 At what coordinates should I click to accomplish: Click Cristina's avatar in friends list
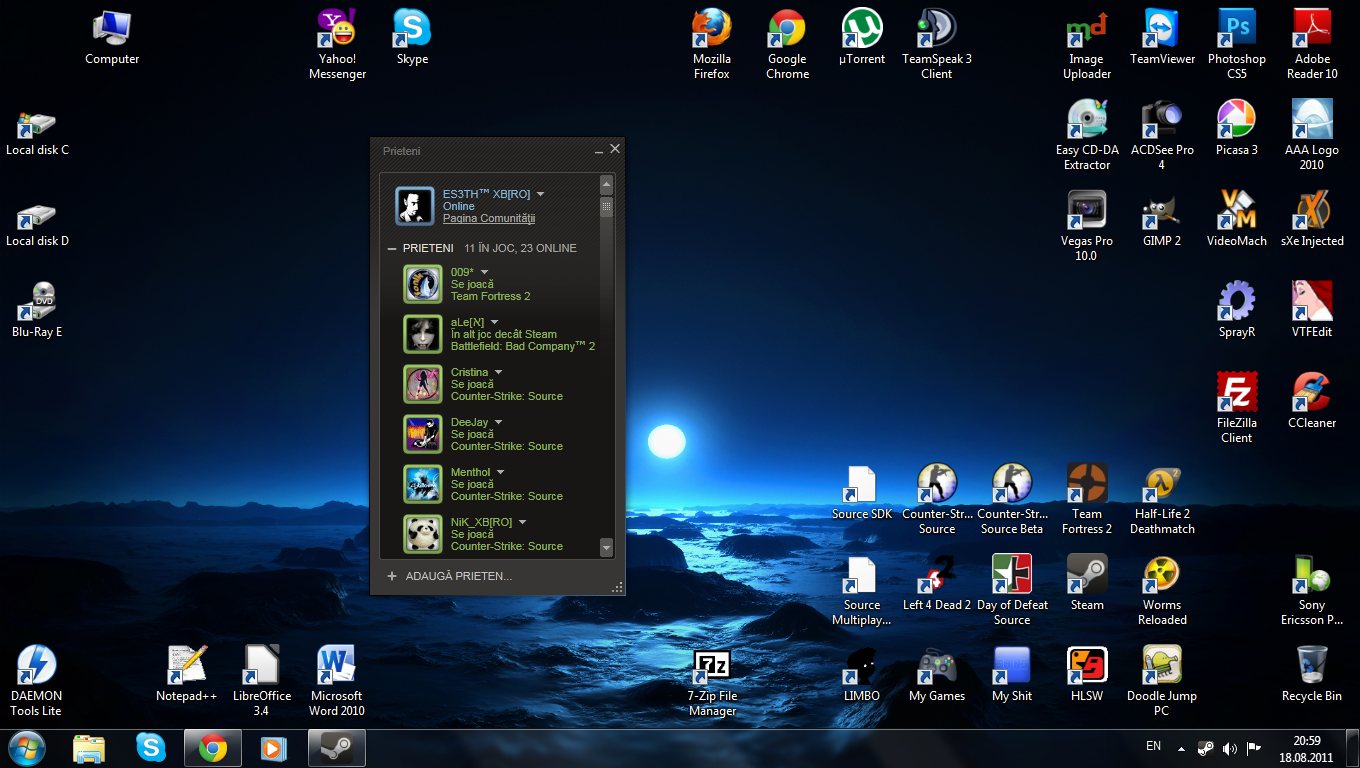(x=422, y=384)
